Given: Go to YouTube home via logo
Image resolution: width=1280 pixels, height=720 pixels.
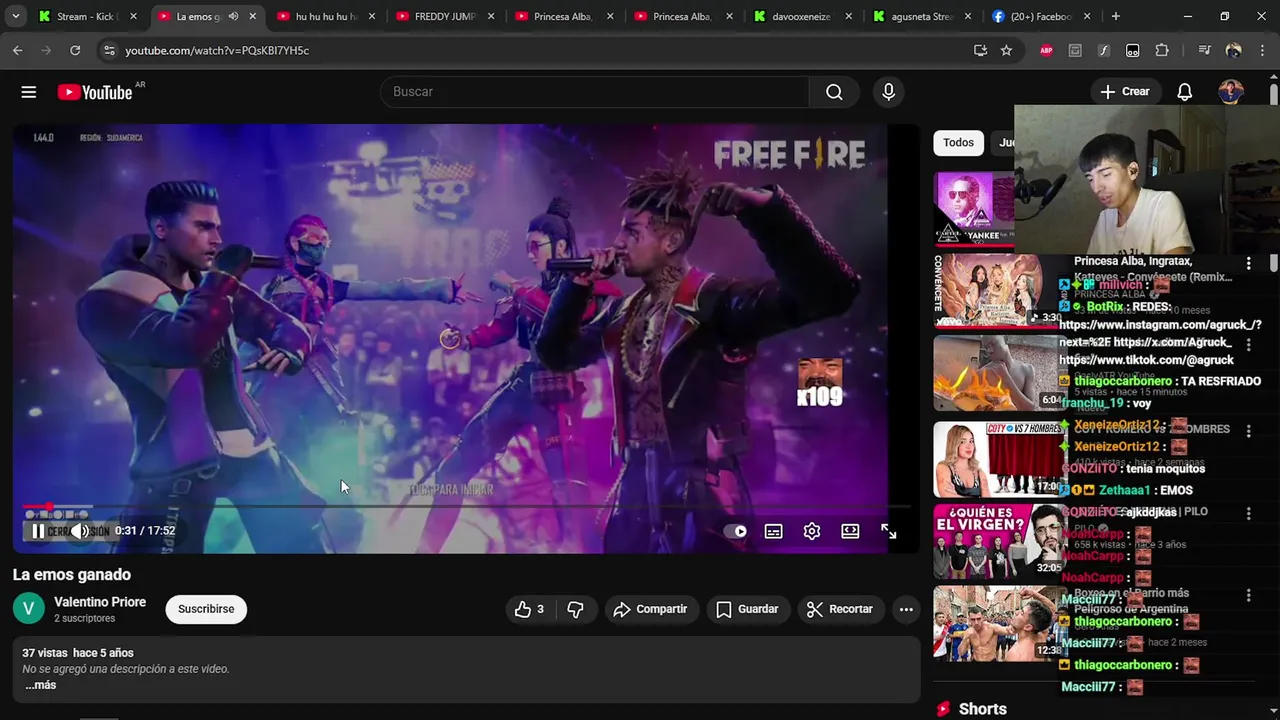Looking at the screenshot, I should (95, 92).
